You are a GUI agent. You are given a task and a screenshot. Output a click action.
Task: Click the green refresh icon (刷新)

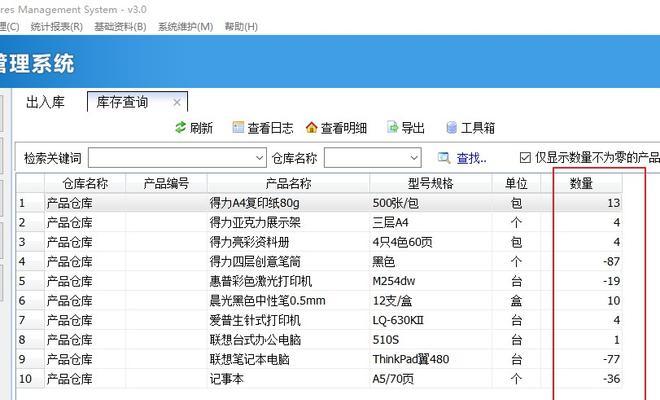[x=181, y=127]
